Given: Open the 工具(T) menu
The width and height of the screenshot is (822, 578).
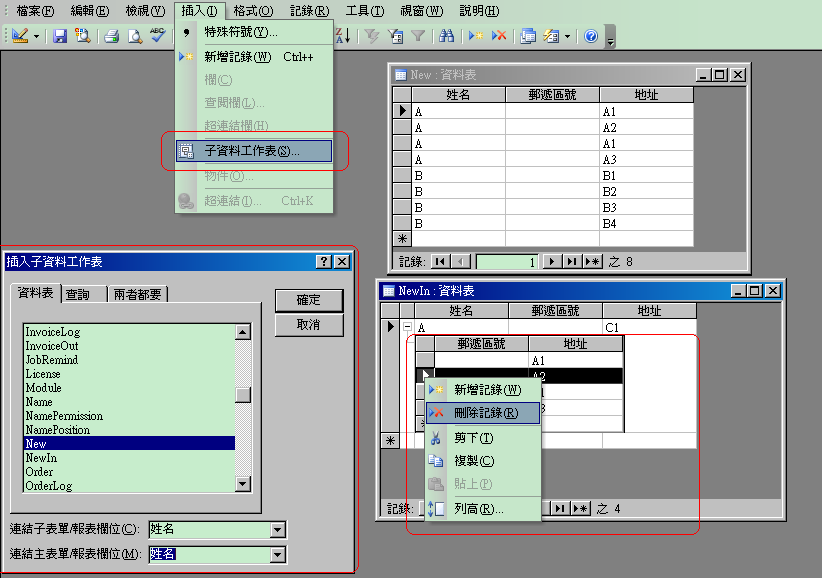Looking at the screenshot, I should 365,10.
